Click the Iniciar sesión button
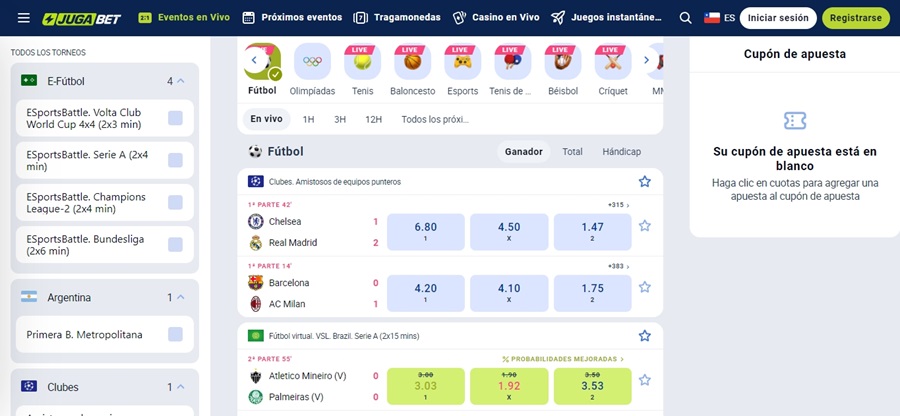 [778, 18]
